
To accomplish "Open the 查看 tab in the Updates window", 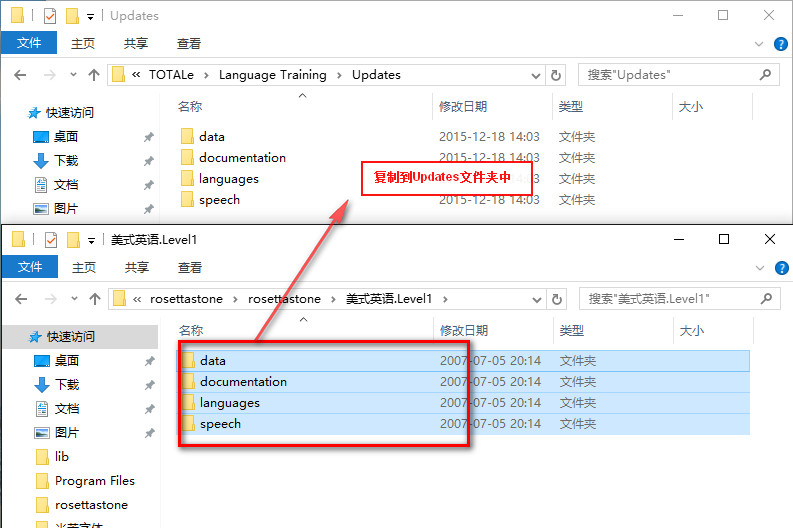I will click(x=189, y=43).
